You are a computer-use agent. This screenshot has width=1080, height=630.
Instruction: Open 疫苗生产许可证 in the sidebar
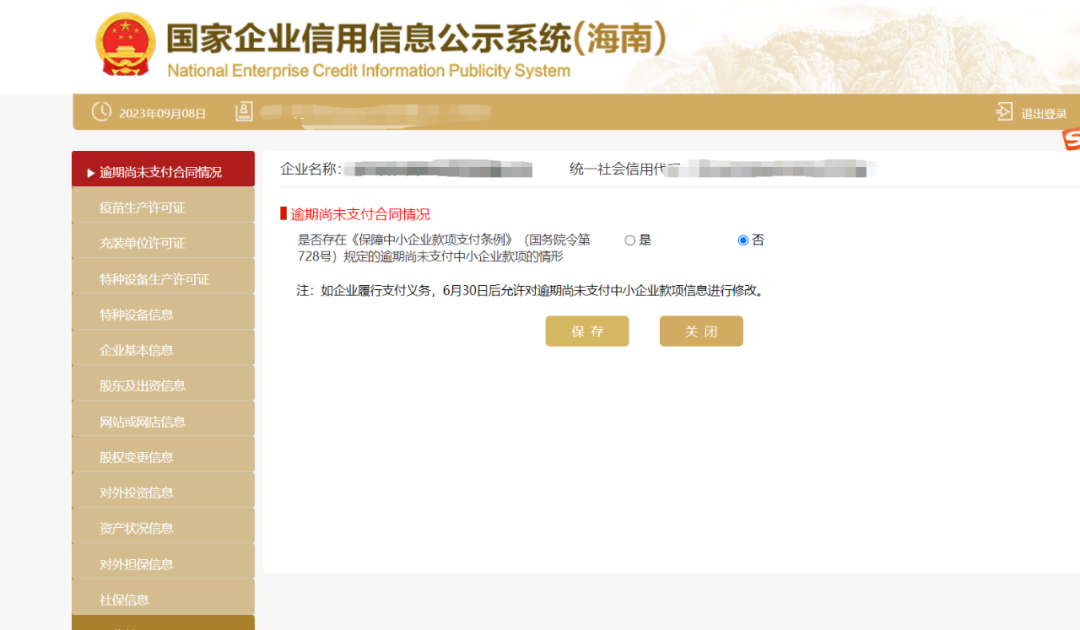(x=142, y=208)
